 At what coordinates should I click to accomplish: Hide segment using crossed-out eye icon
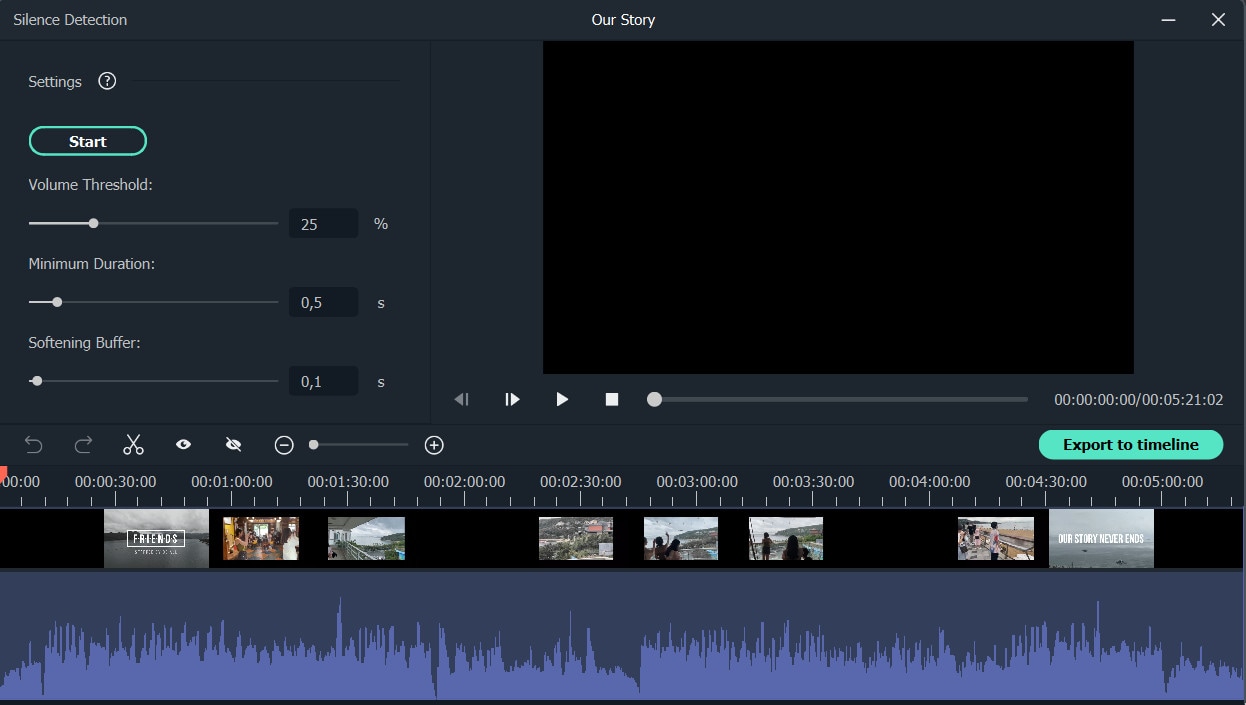(234, 445)
